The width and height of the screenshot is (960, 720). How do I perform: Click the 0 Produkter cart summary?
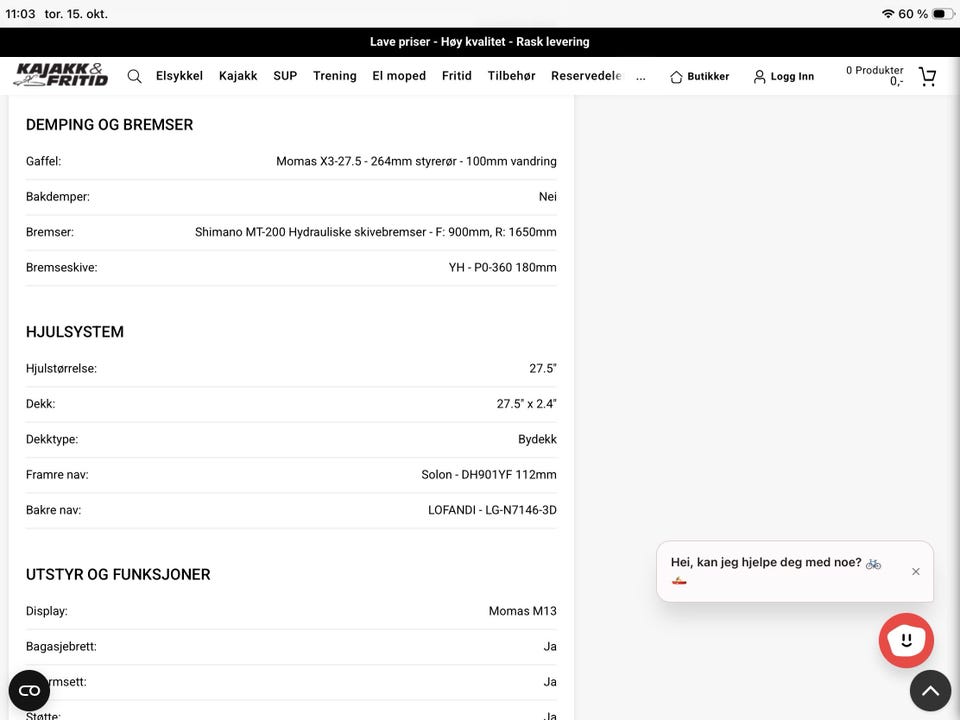pos(874,76)
